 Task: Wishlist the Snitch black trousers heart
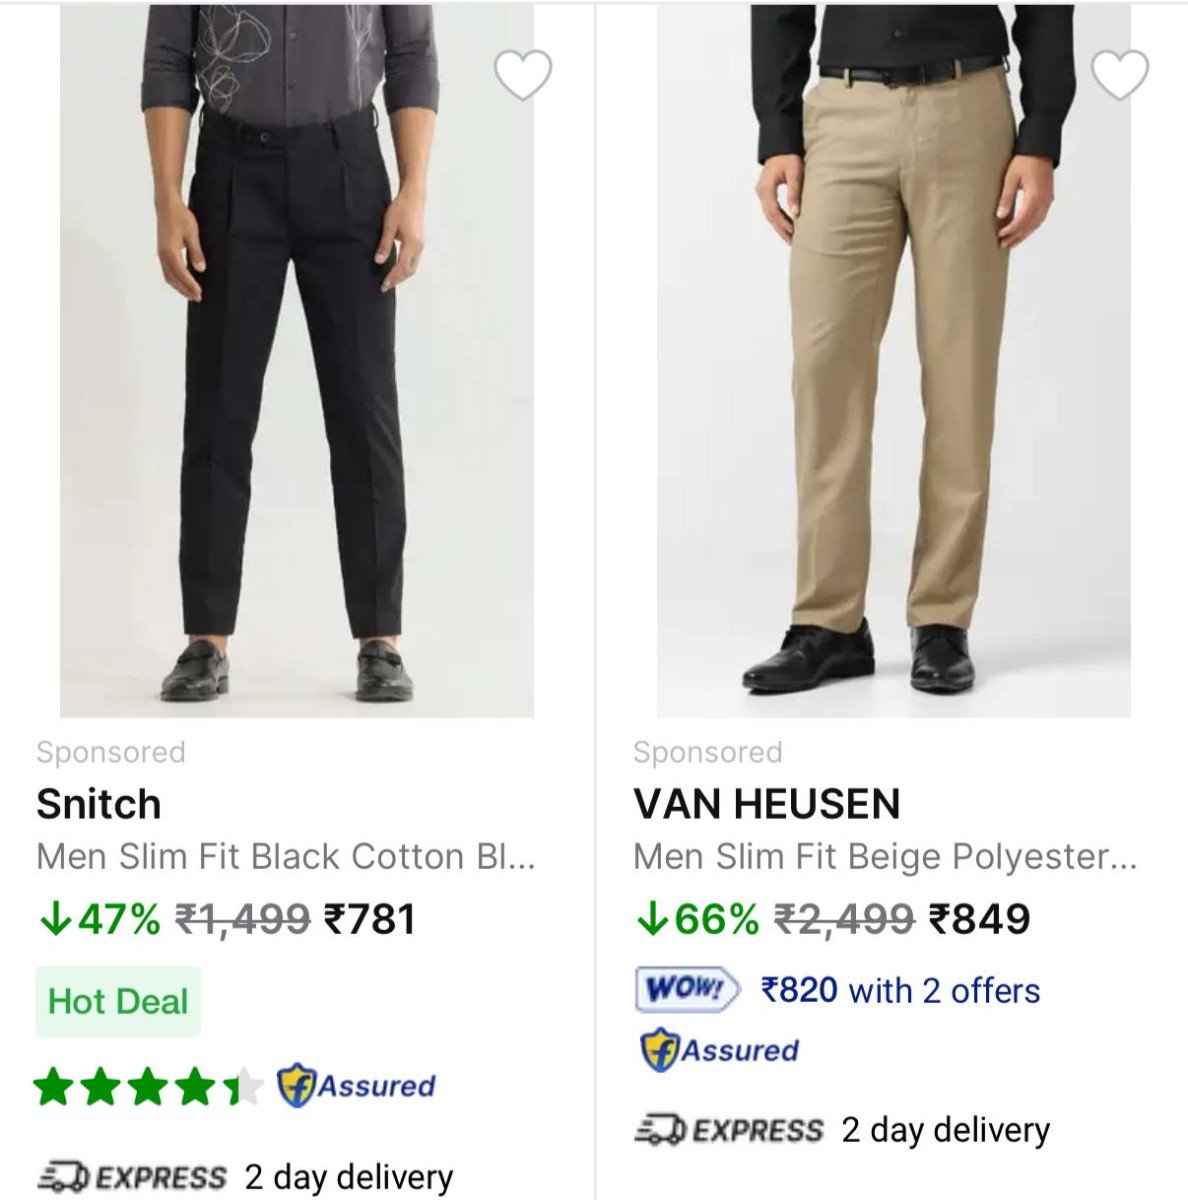click(523, 75)
